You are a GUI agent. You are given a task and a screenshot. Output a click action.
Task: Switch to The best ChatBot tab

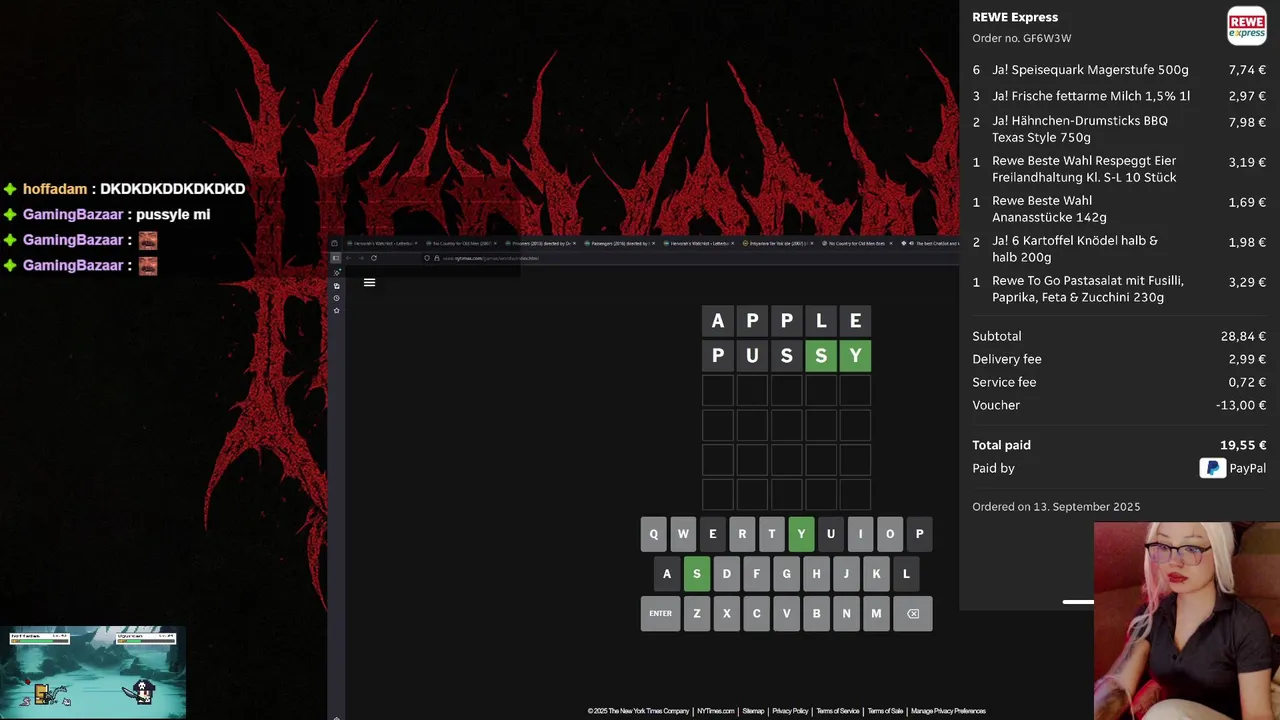(x=930, y=243)
